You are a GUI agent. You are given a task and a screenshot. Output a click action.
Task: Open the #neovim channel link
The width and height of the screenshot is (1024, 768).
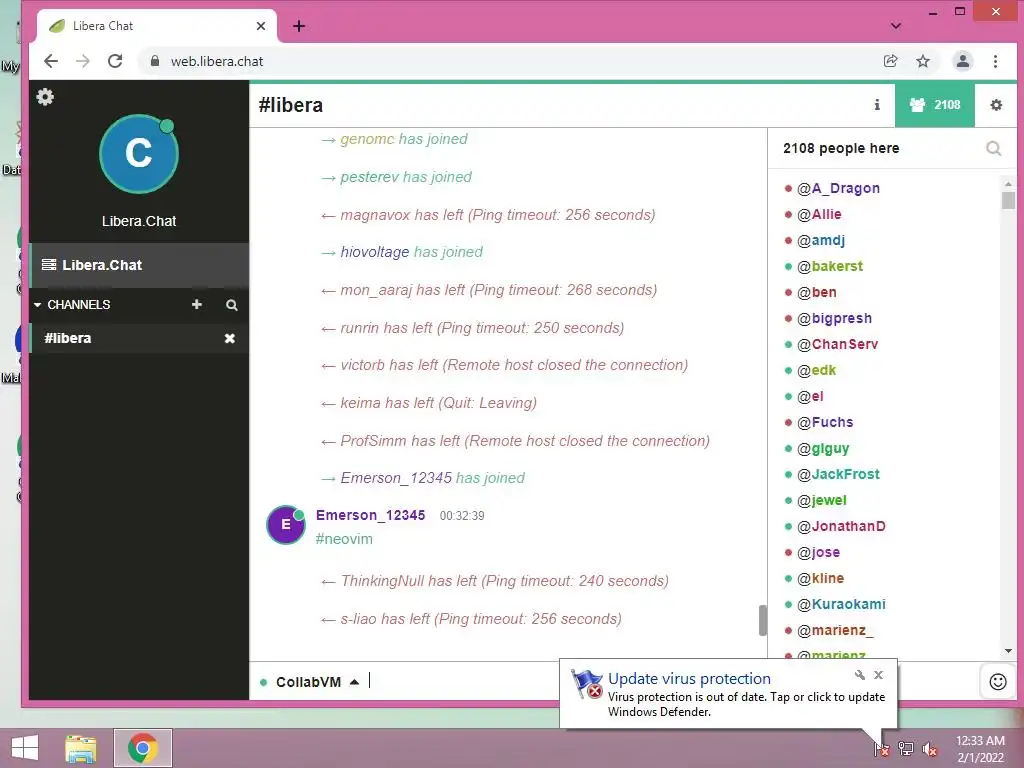click(x=344, y=539)
